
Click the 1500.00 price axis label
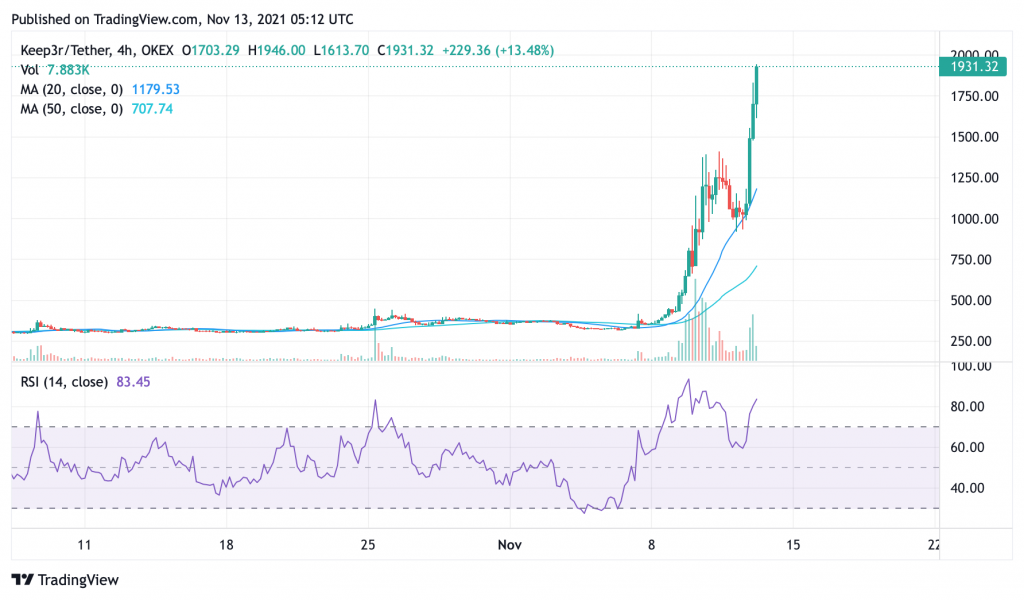coord(974,137)
